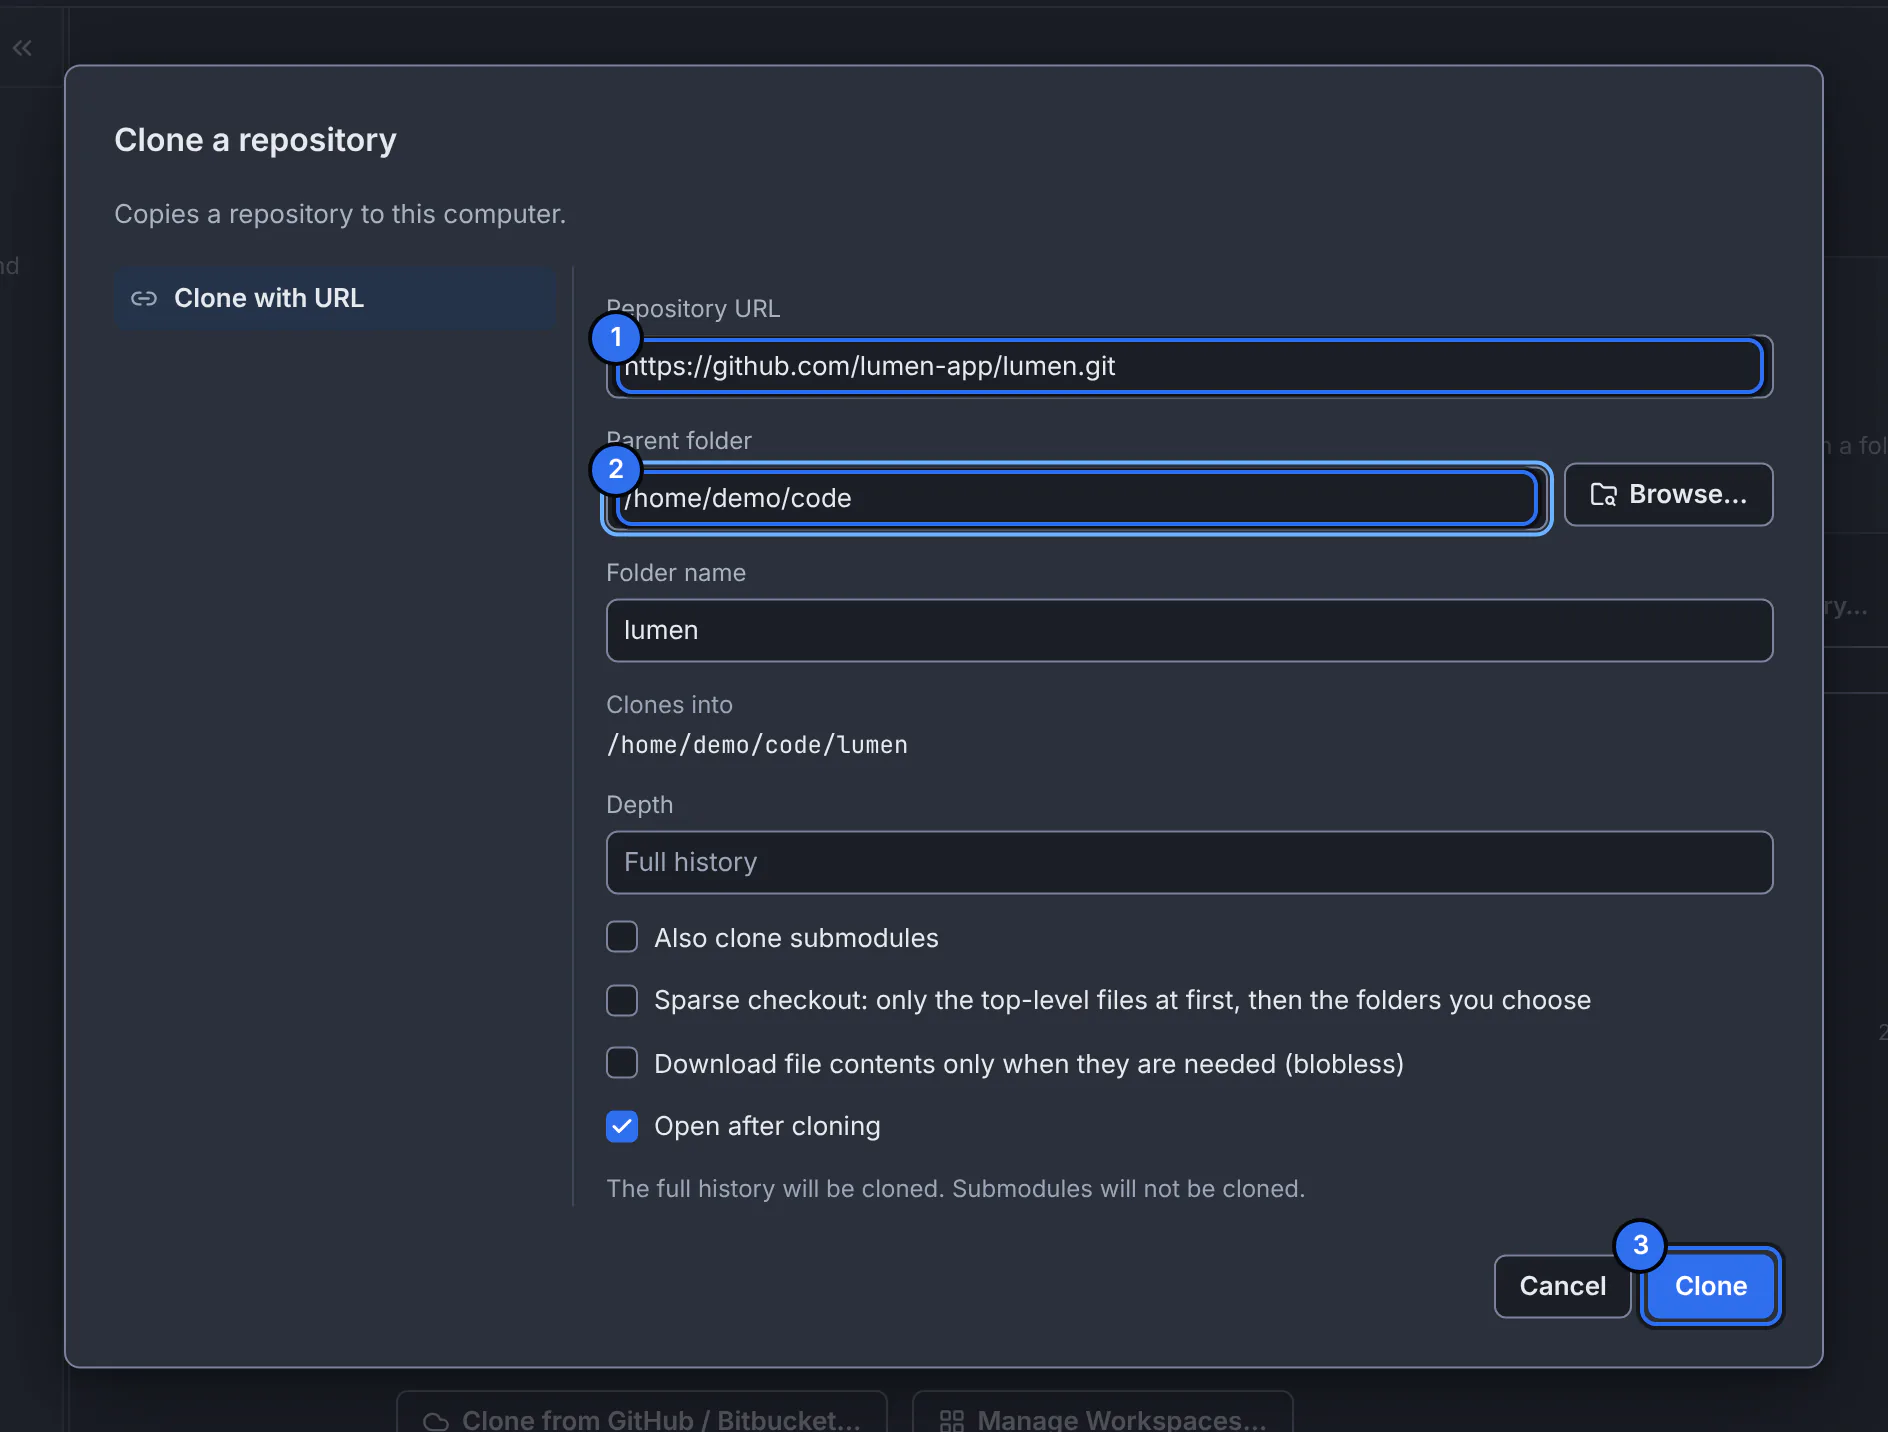This screenshot has width=1888, height=1432.
Task: Focus the Repository URL input field
Action: [1189, 366]
